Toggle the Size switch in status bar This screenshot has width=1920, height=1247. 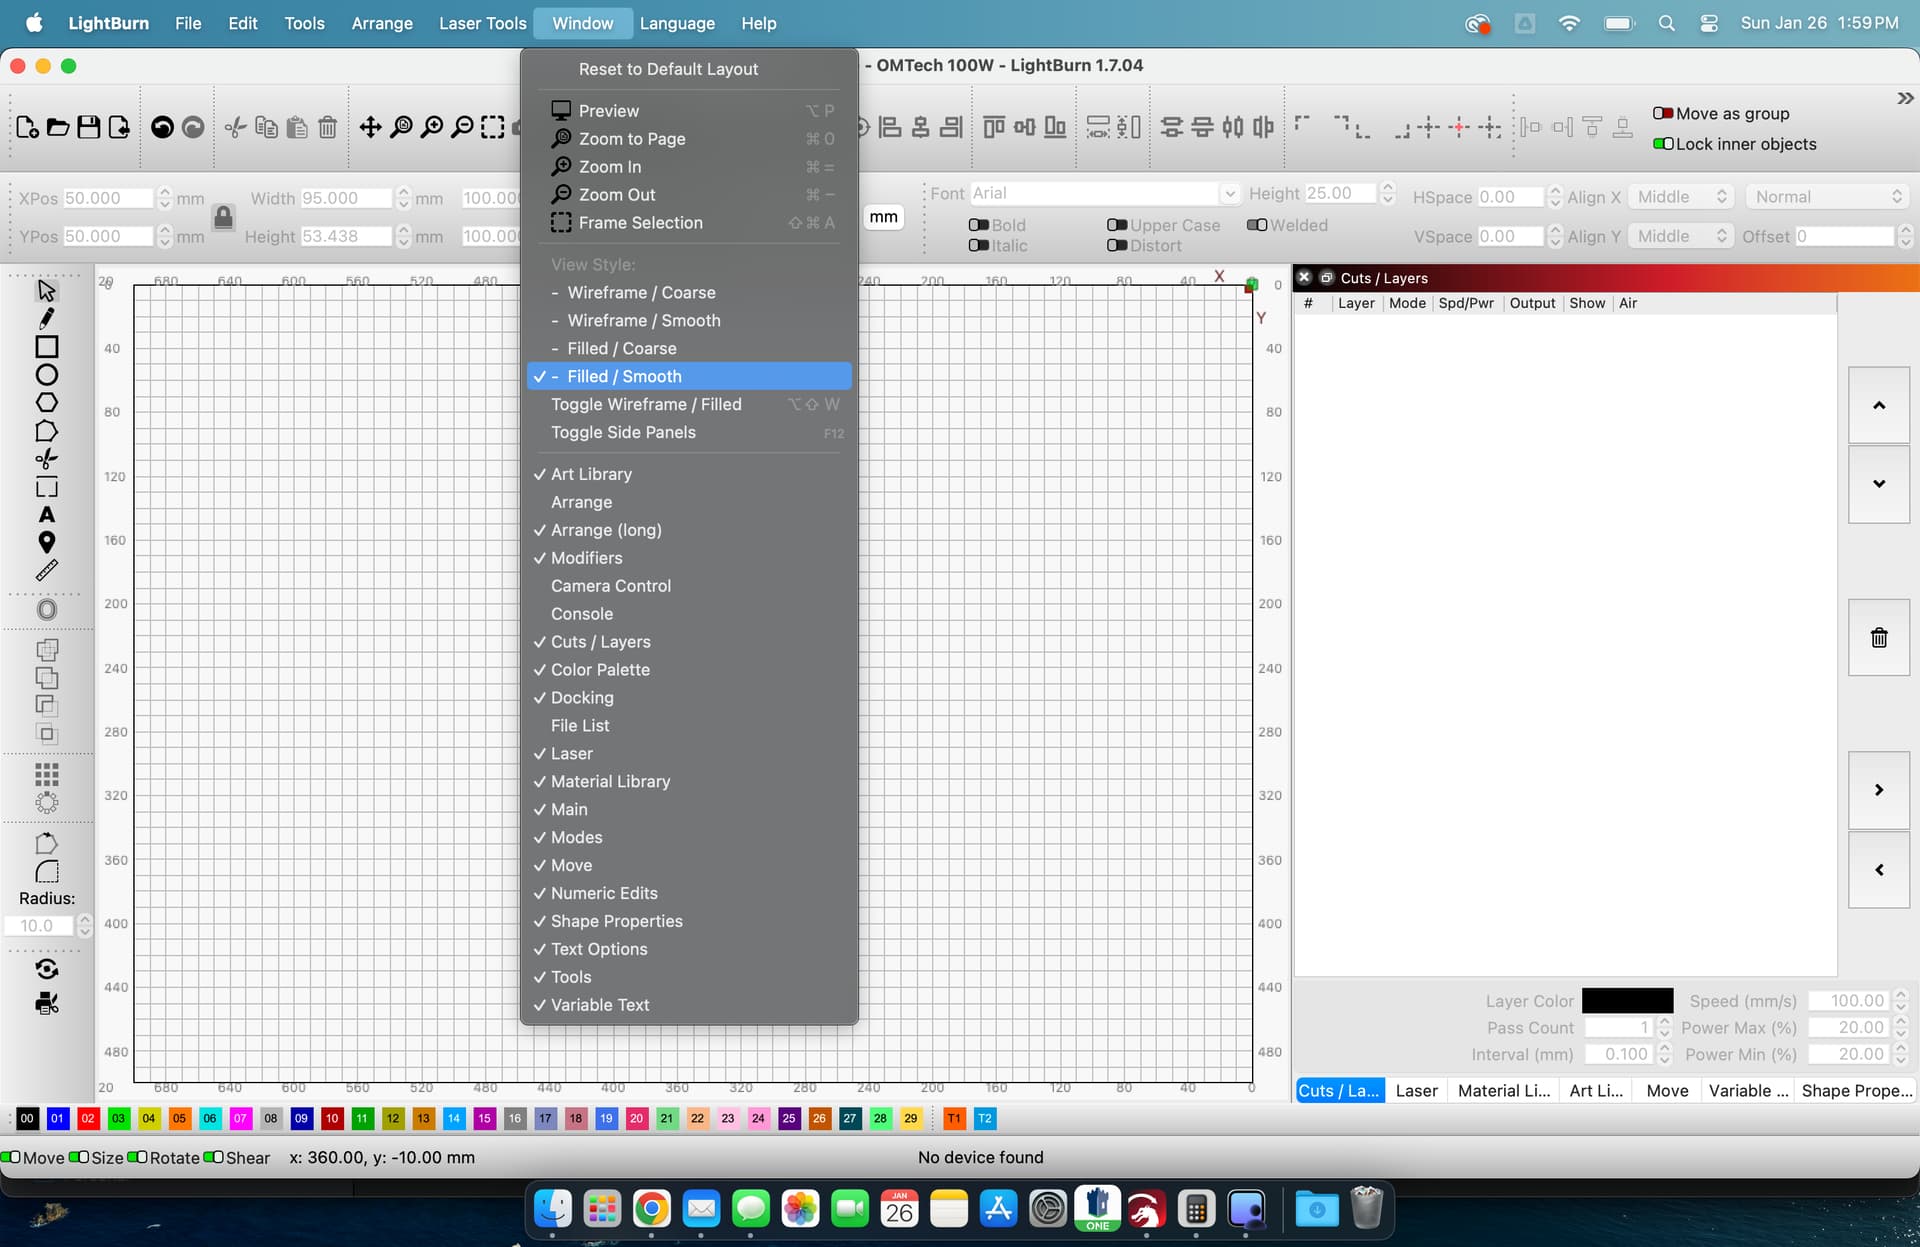(x=79, y=1157)
